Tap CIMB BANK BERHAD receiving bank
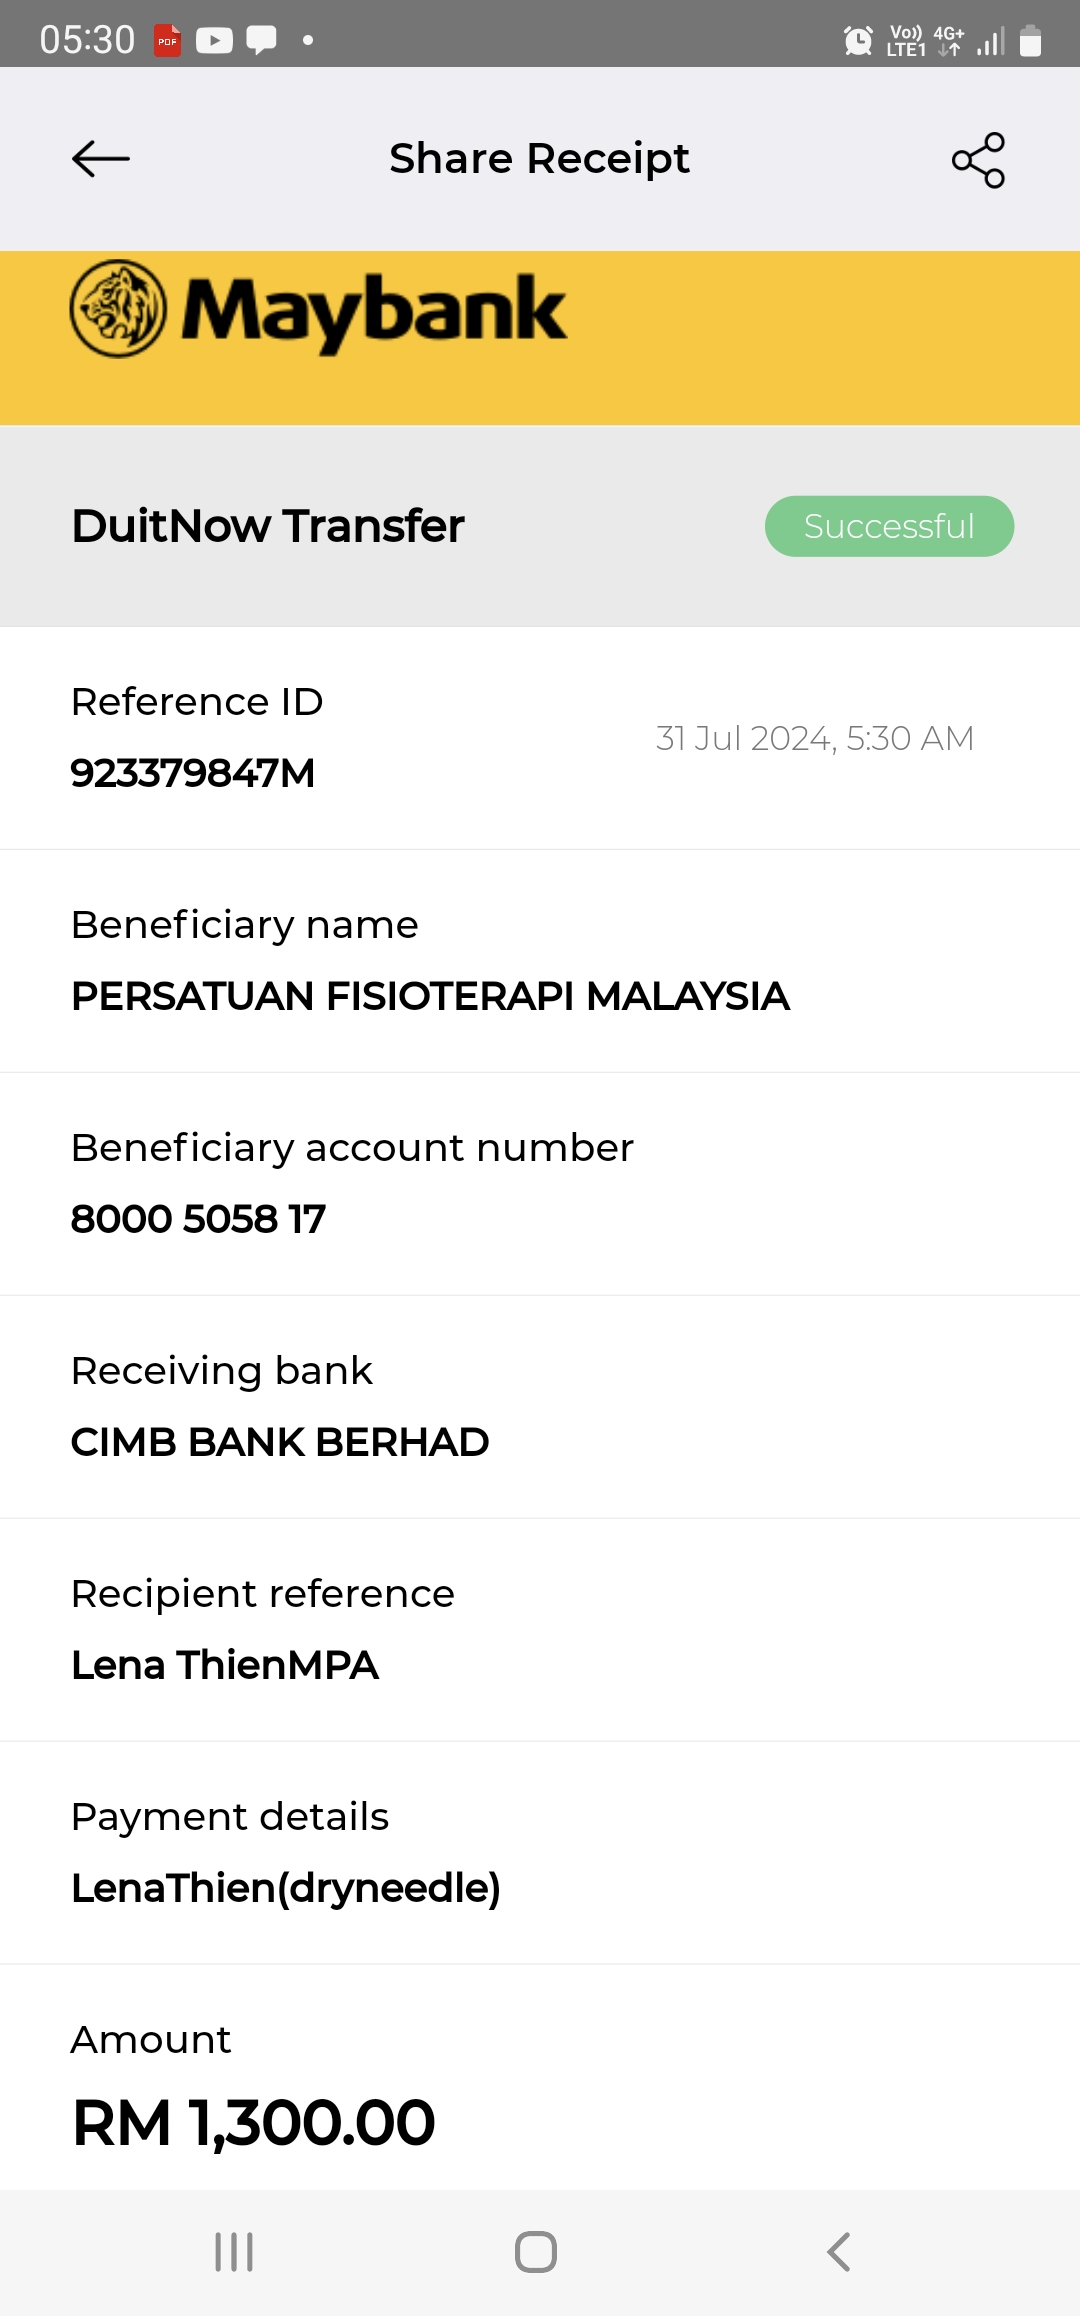Image resolution: width=1080 pixels, height=2316 pixels. pyautogui.click(x=280, y=1442)
